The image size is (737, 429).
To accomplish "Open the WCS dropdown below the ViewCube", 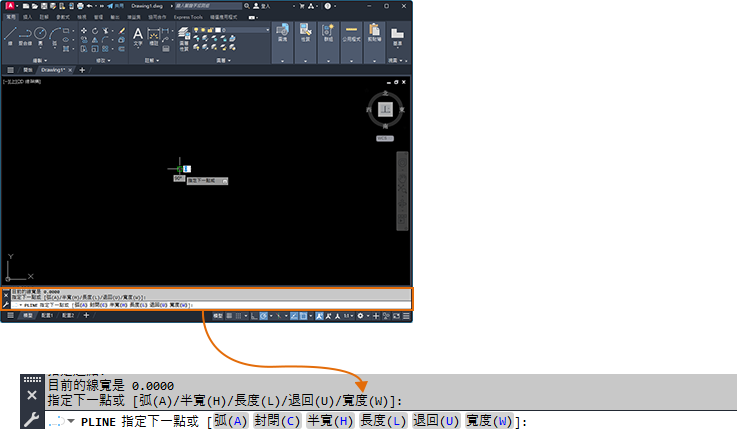I will tap(385, 139).
